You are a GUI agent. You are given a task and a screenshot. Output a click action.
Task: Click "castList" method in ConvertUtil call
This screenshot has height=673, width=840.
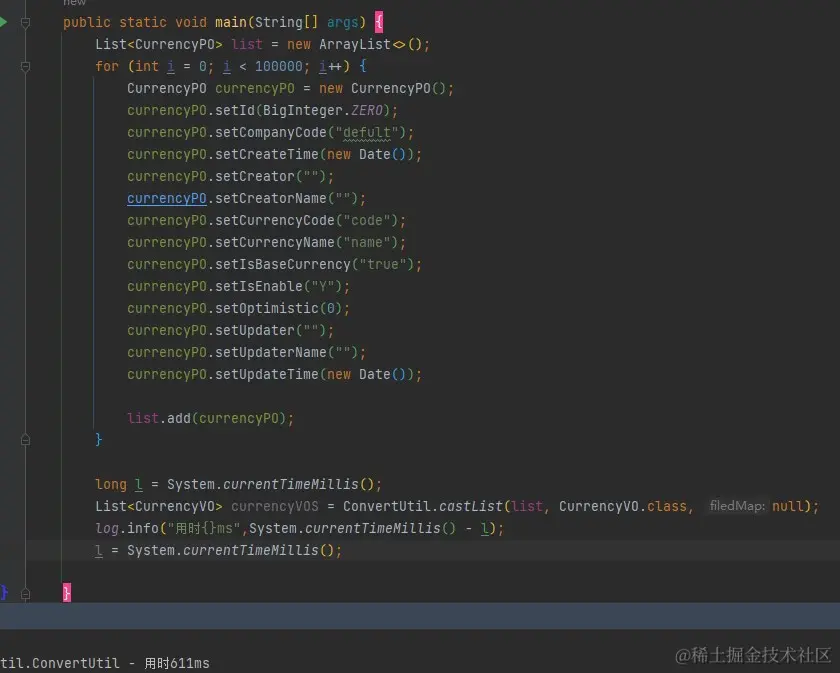[x=471, y=506]
